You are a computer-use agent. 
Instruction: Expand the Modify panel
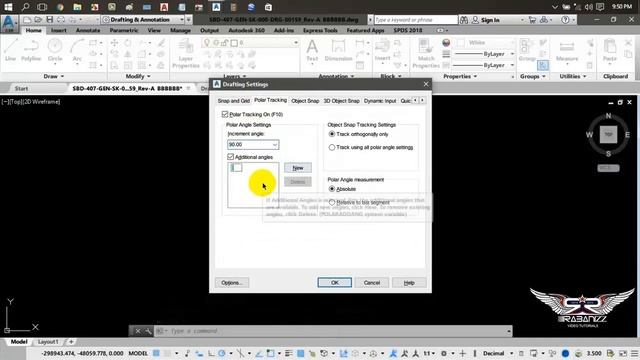click(x=138, y=76)
